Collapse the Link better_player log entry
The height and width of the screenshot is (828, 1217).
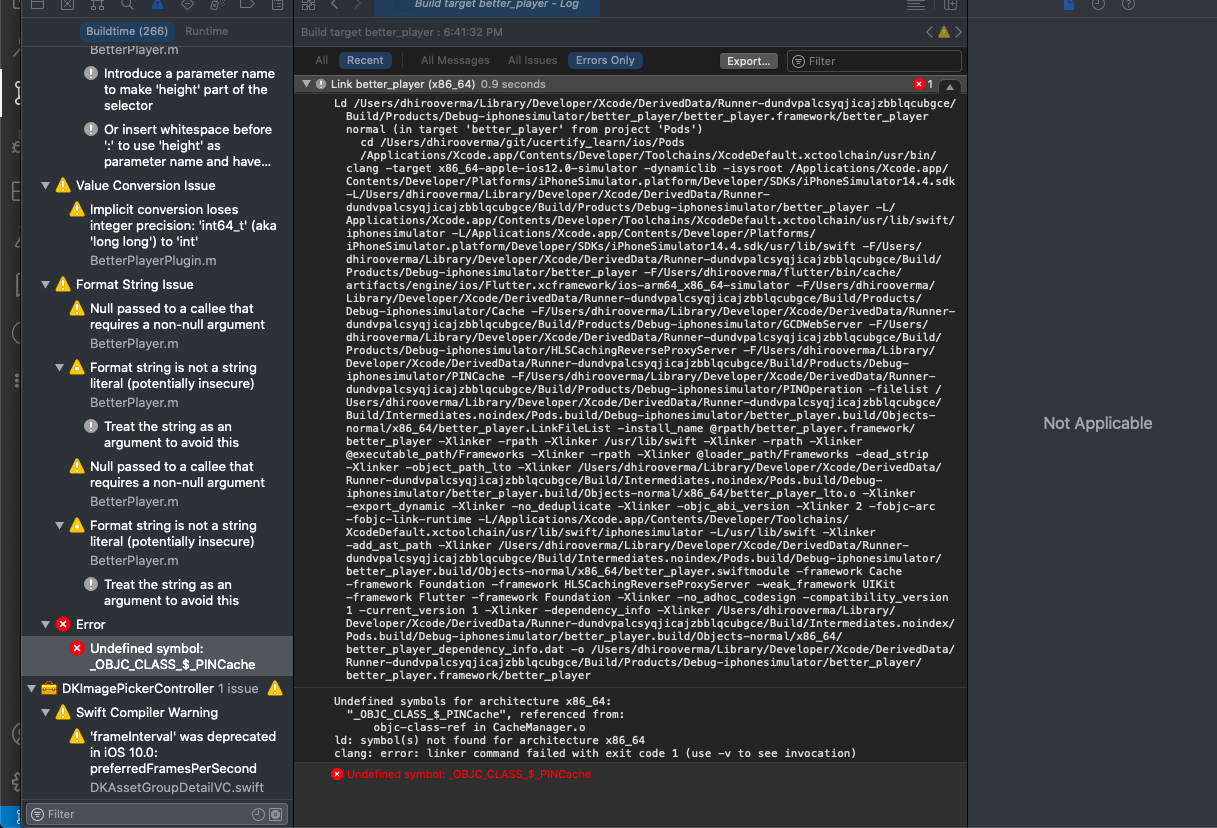coord(306,84)
